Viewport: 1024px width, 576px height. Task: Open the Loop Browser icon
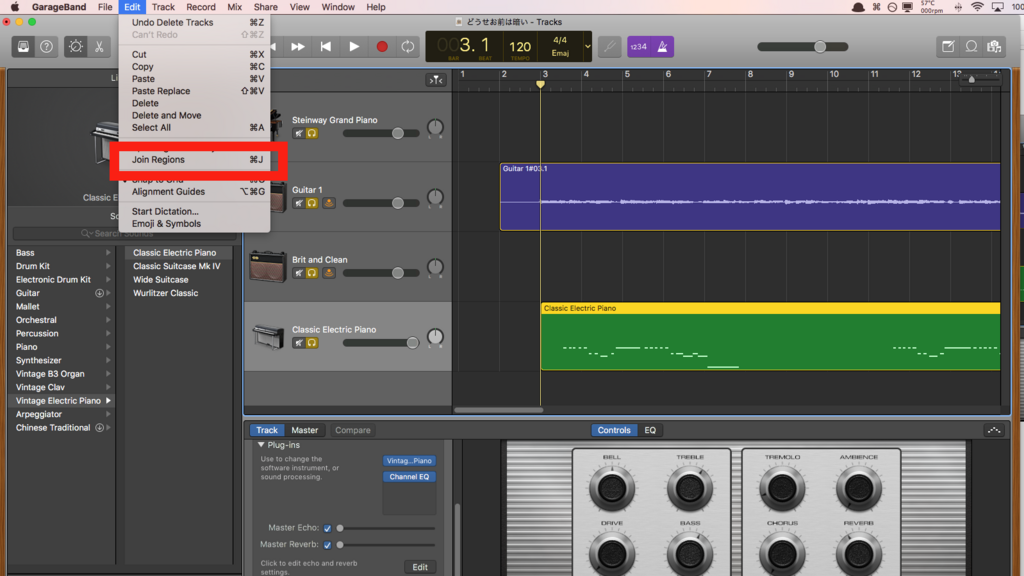click(x=971, y=46)
